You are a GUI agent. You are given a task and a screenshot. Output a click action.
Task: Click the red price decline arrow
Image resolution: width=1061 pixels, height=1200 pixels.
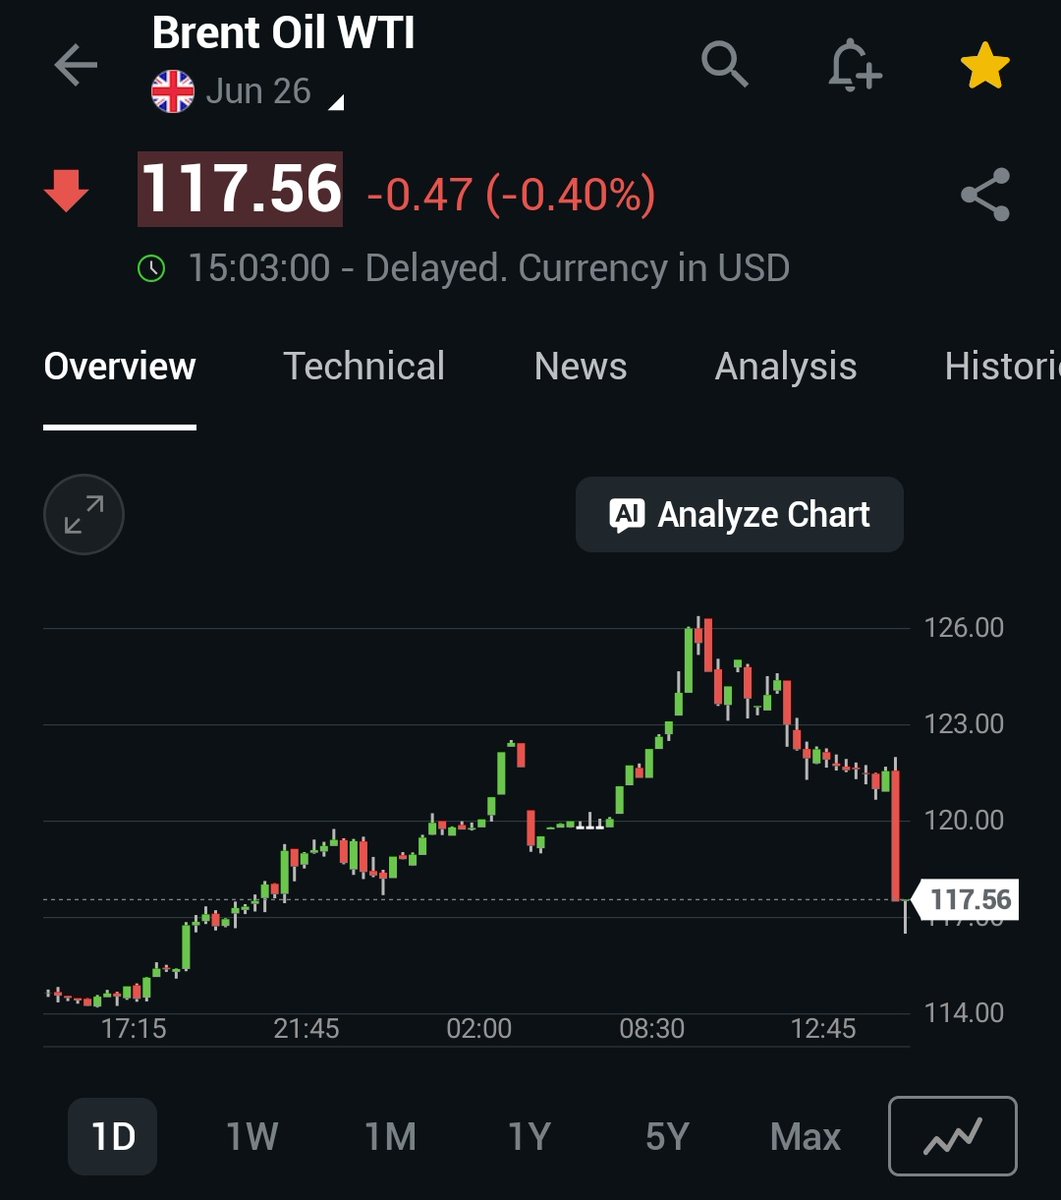(x=66, y=190)
